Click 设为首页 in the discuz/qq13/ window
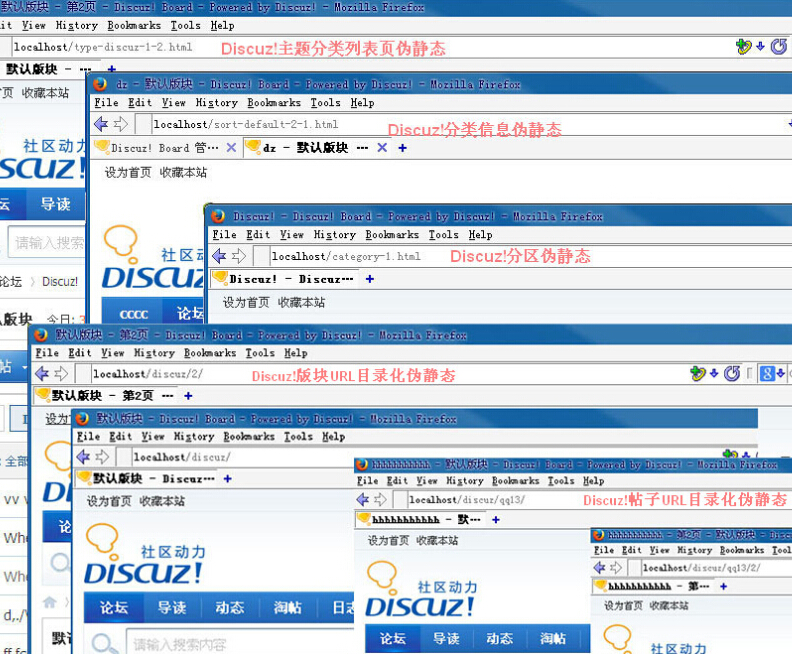 tap(388, 541)
